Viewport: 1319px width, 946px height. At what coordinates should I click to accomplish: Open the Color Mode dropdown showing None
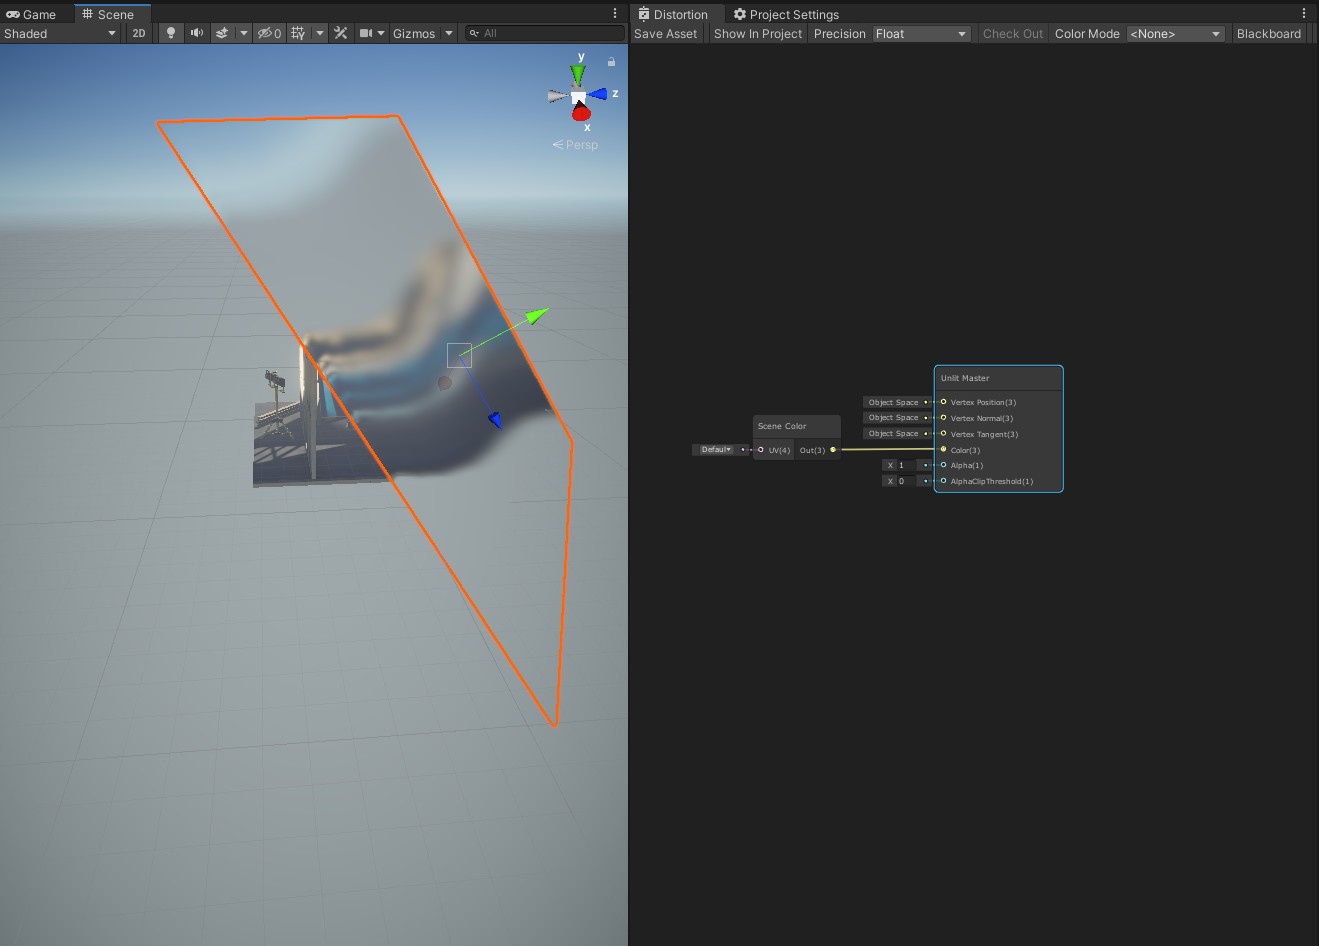(x=1176, y=33)
